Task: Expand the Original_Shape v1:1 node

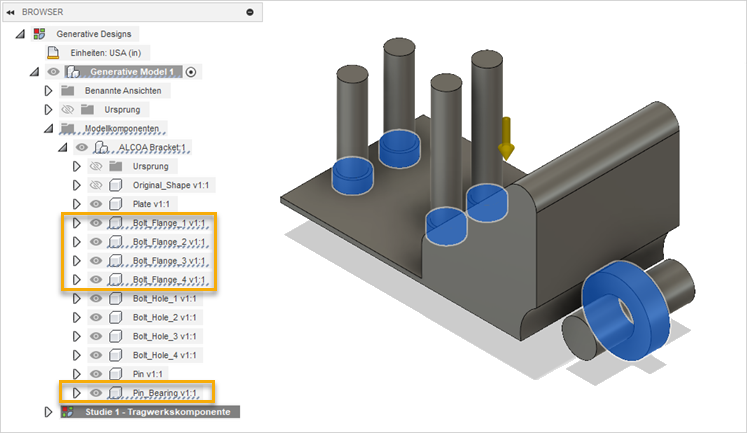Action: coord(77,185)
